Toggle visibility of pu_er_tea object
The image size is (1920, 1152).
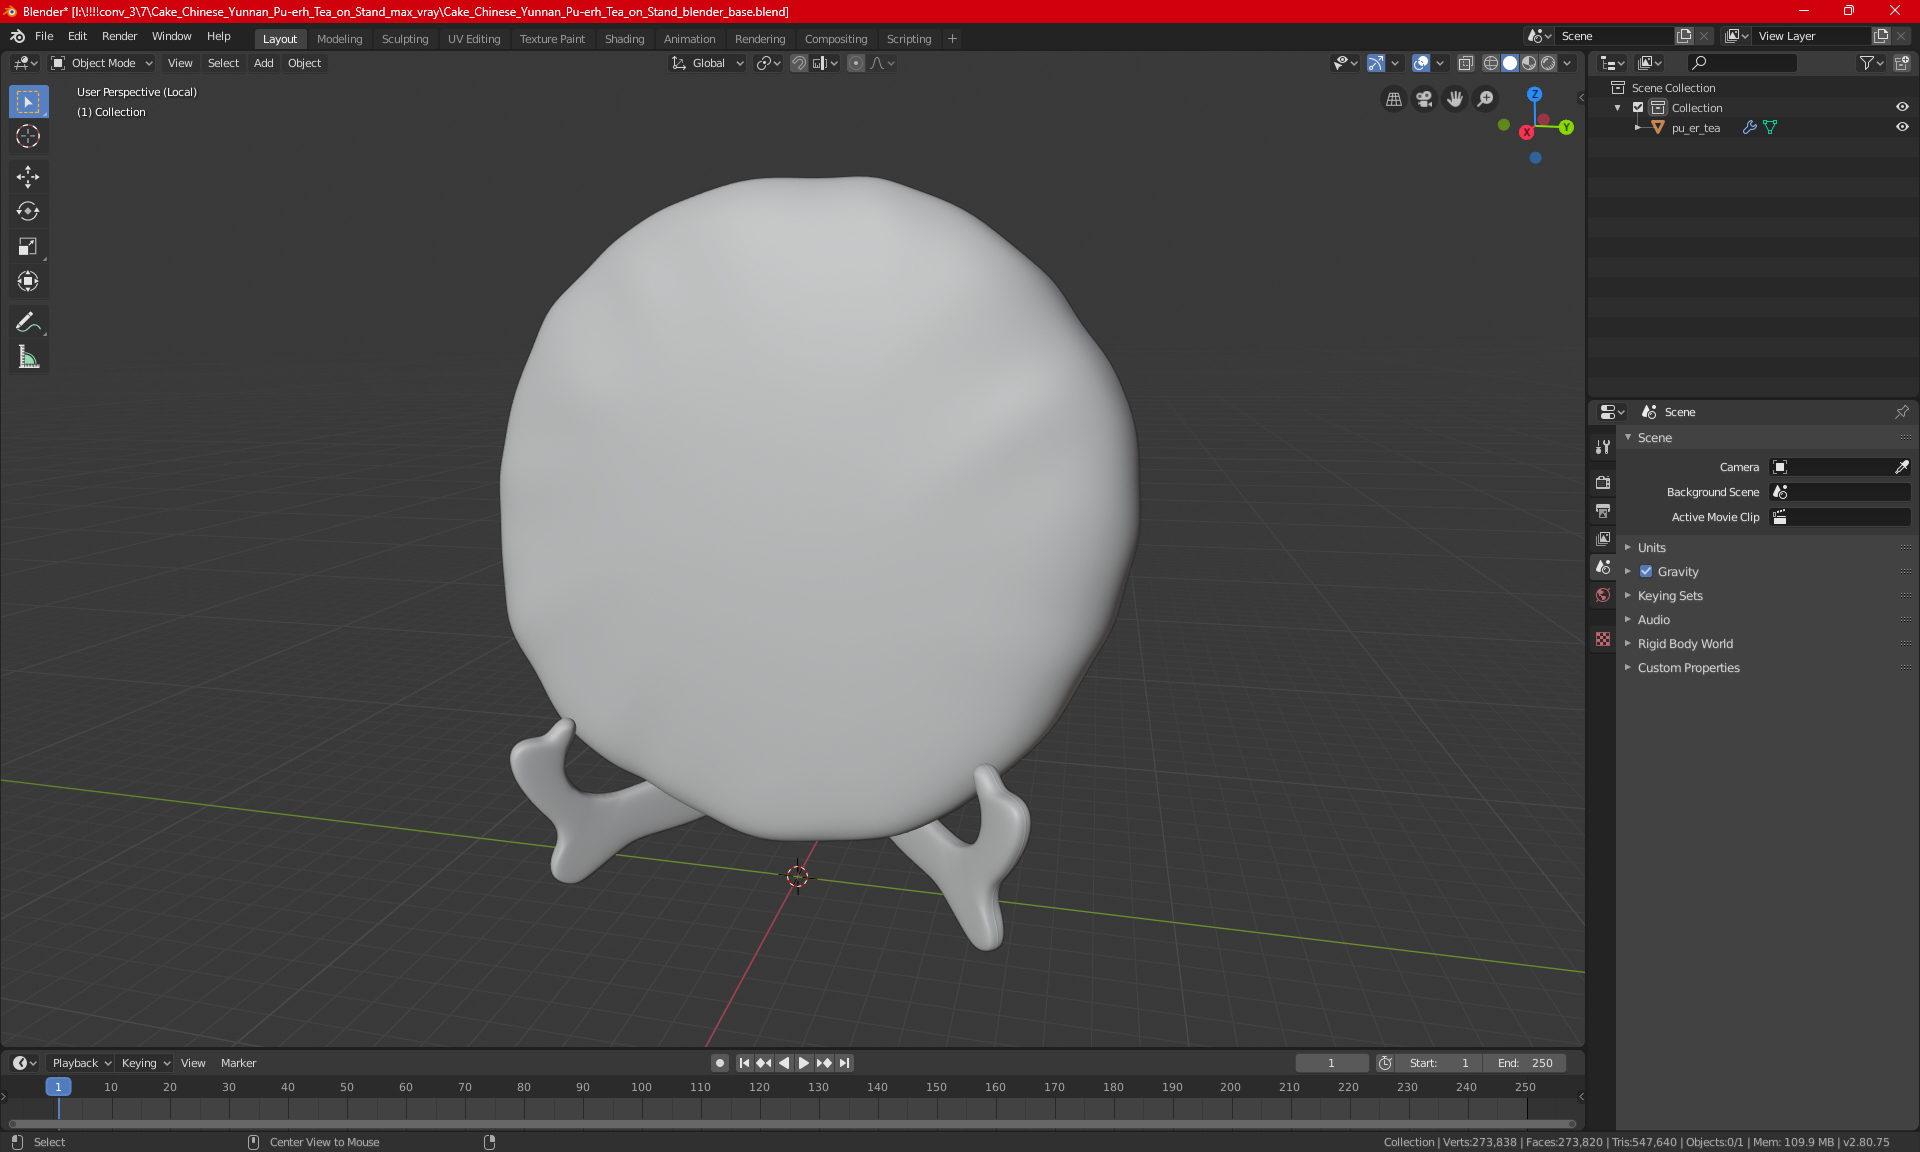point(1899,126)
